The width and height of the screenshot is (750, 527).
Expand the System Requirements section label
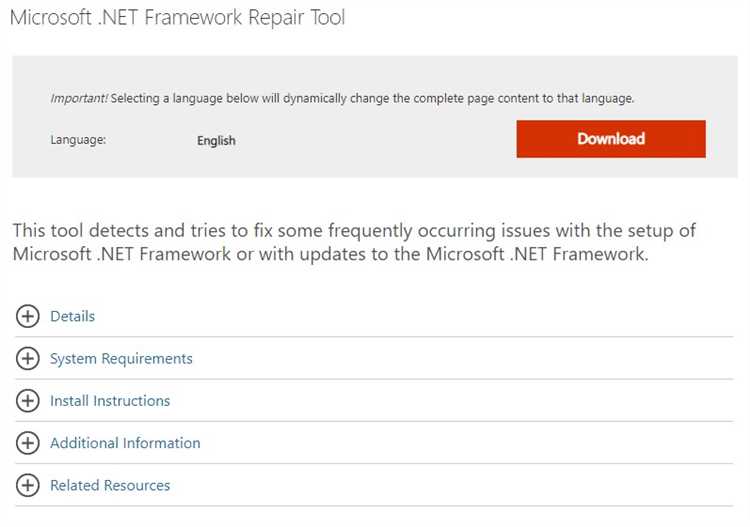[x=121, y=359]
